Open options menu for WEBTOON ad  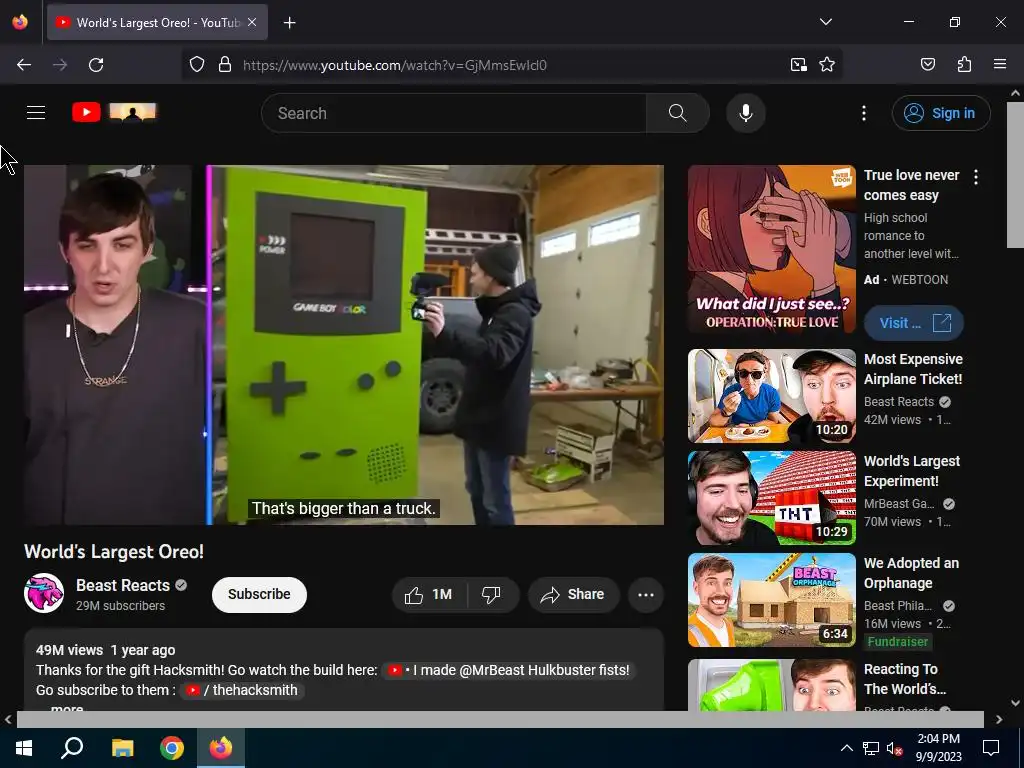pos(976,177)
